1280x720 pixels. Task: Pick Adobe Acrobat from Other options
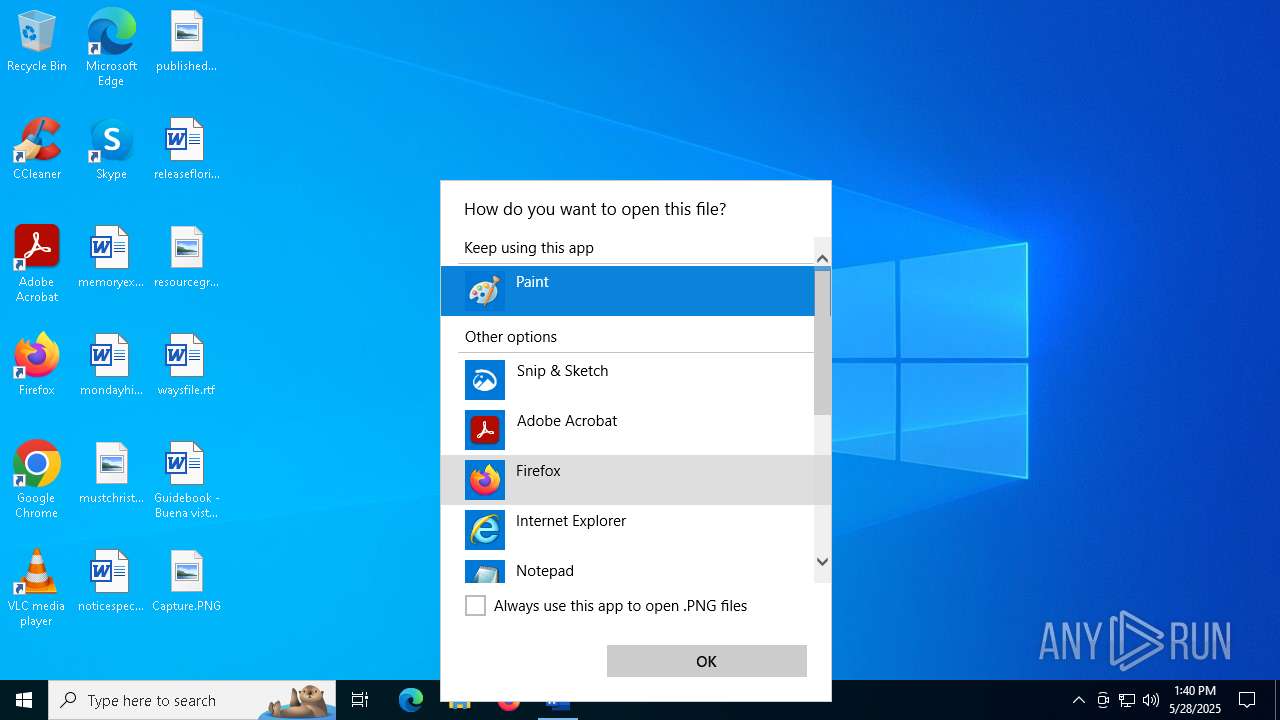[x=628, y=430]
